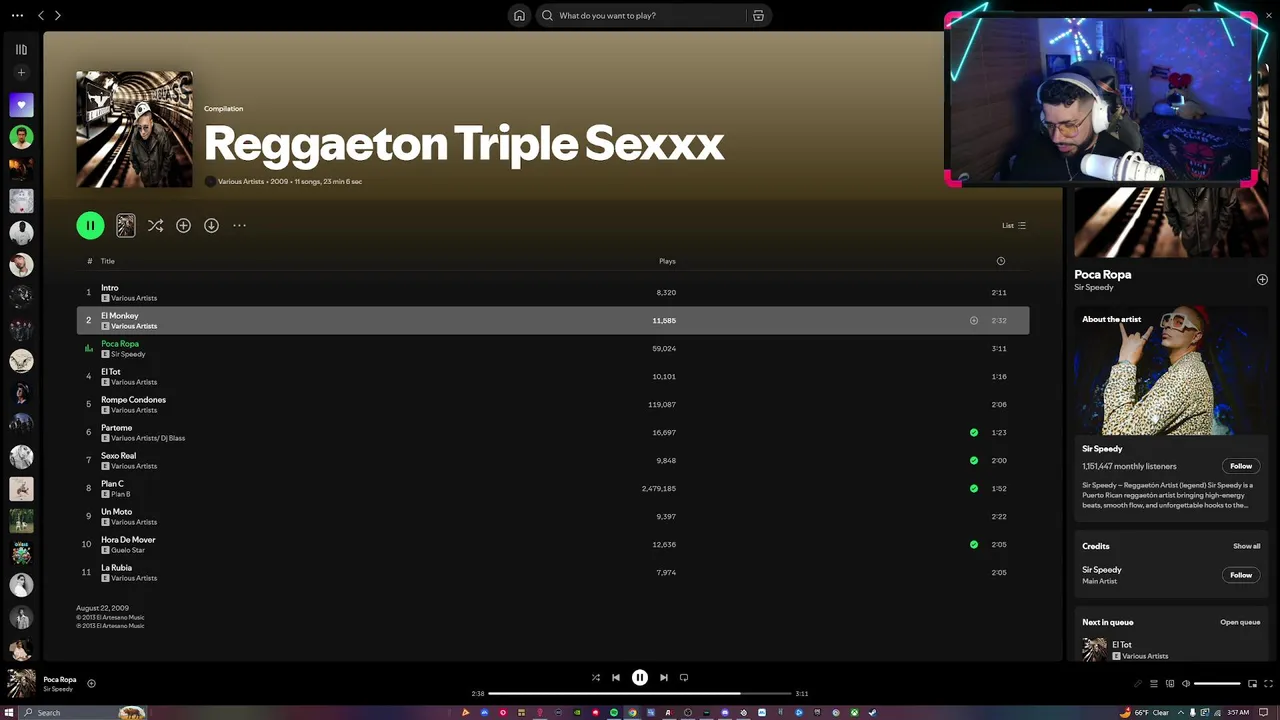
Task: Save album to Your Library
Action: pyautogui.click(x=183, y=225)
